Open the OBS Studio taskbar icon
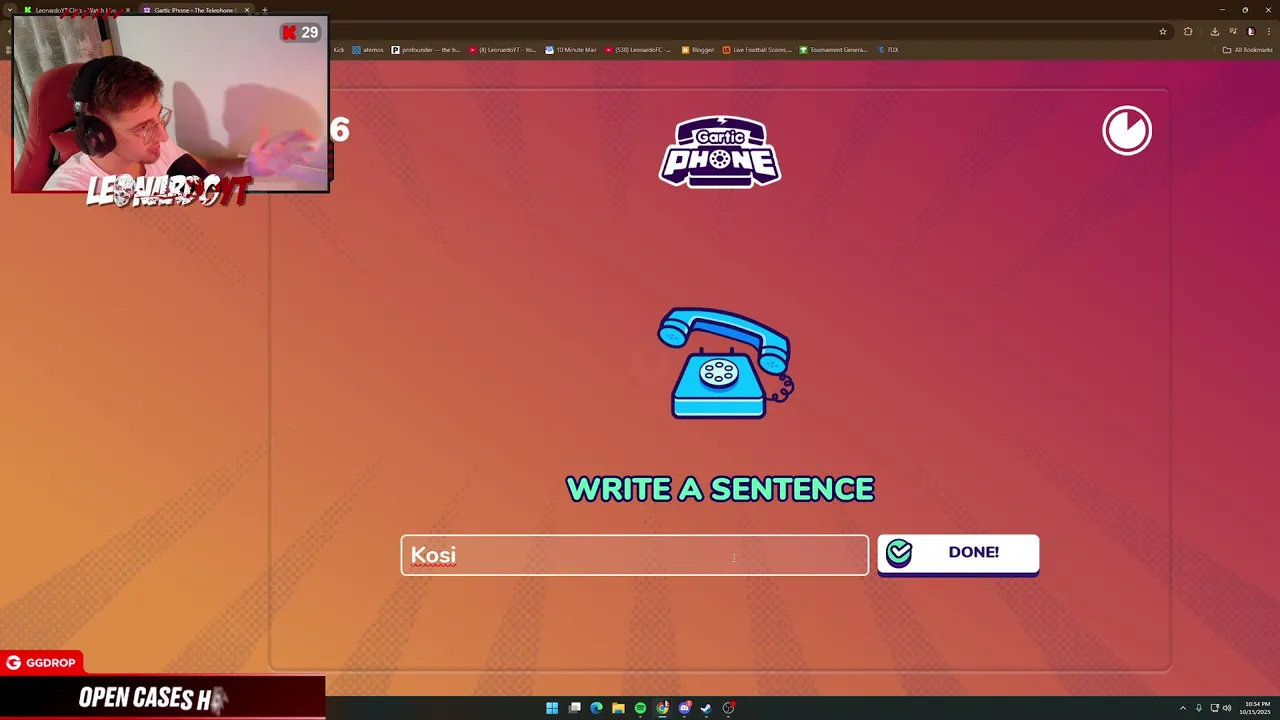Viewport: 1280px width, 720px height. (728, 708)
